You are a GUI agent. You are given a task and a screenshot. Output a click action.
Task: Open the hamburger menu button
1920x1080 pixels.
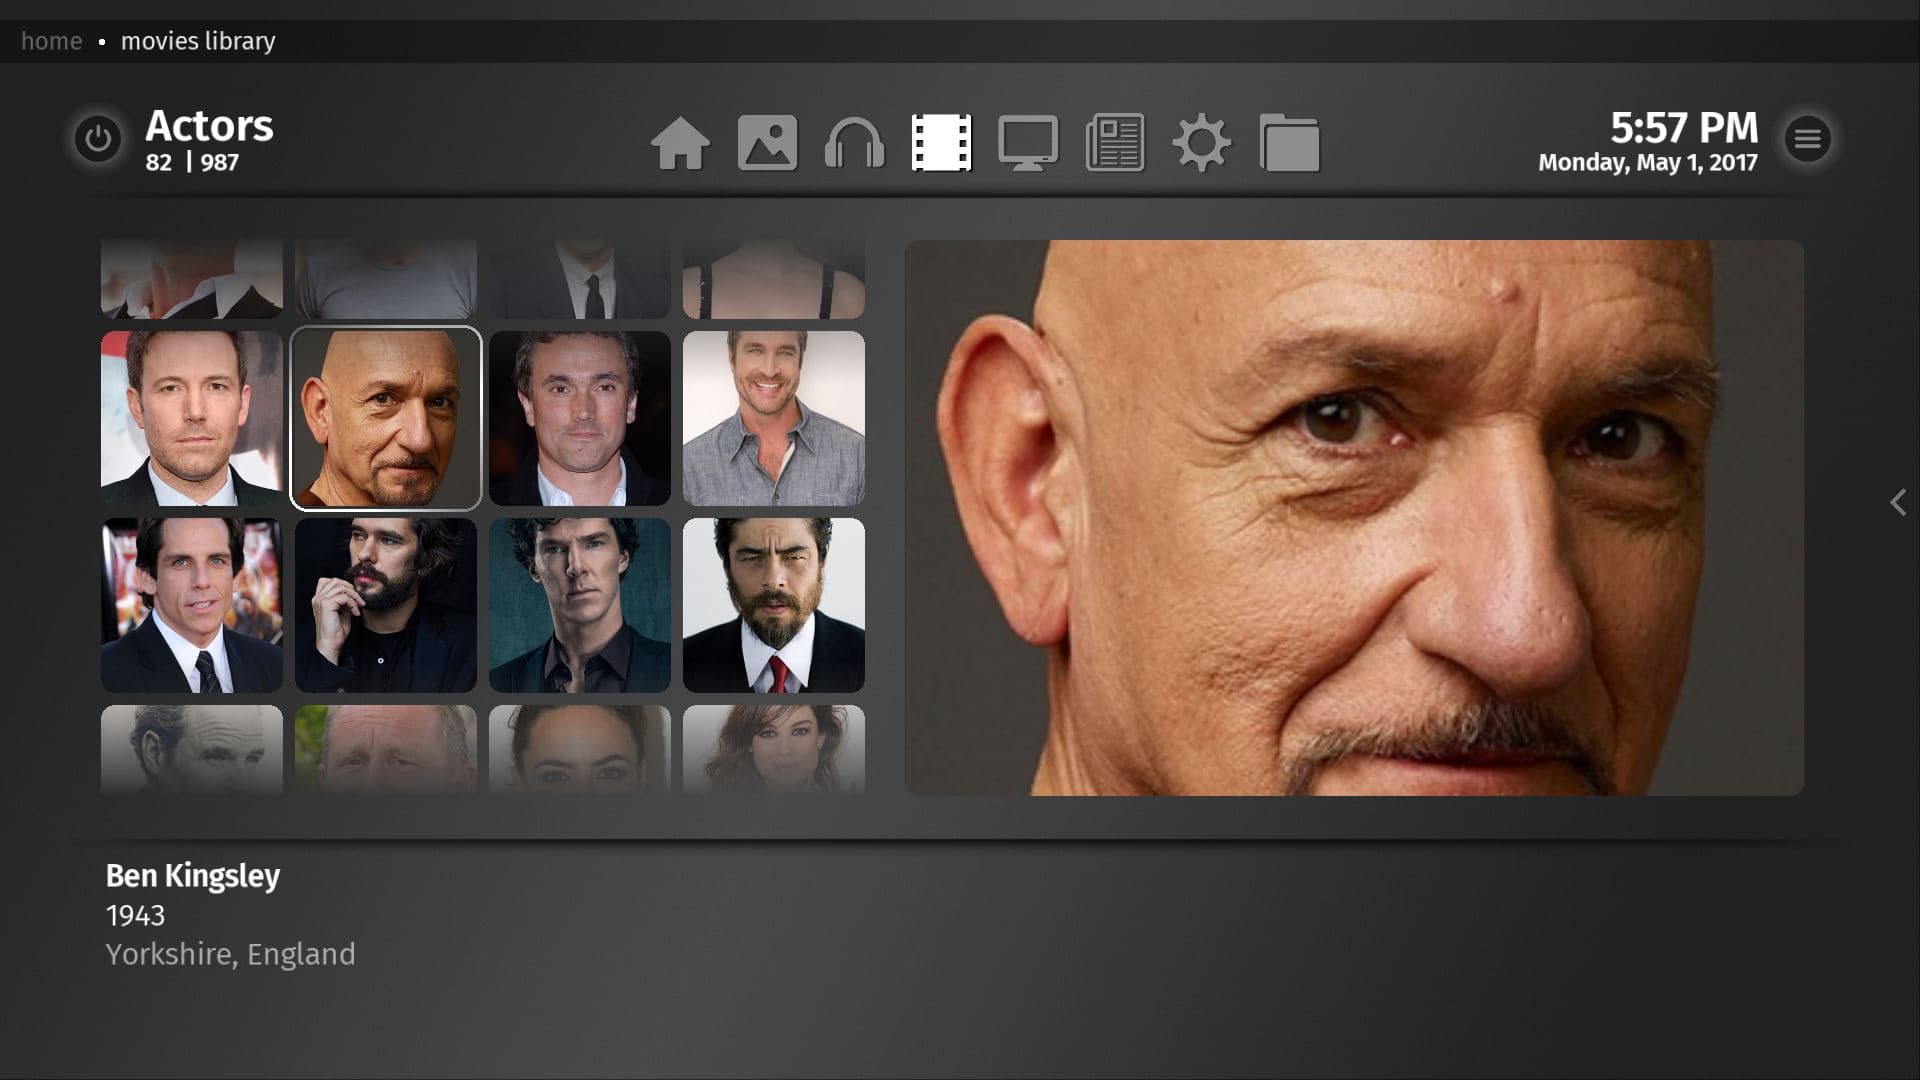click(x=1807, y=139)
